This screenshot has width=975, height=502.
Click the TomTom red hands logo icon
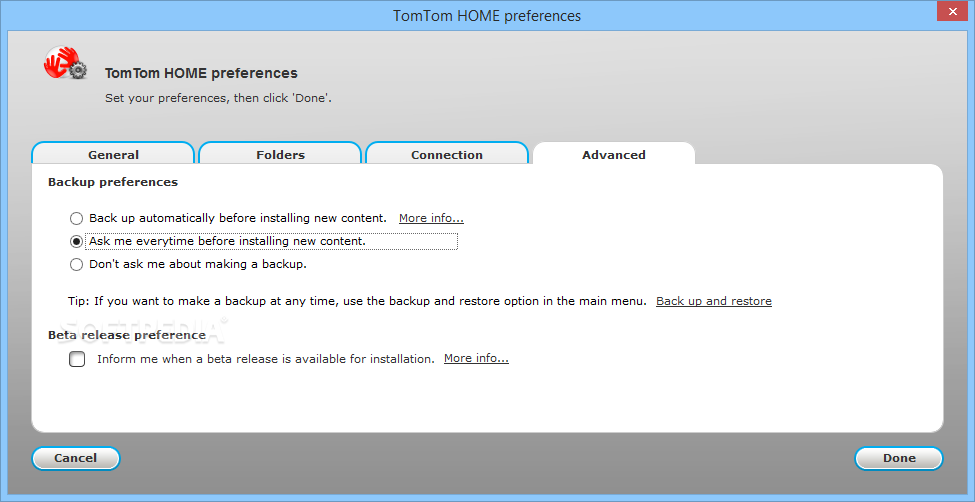point(65,63)
